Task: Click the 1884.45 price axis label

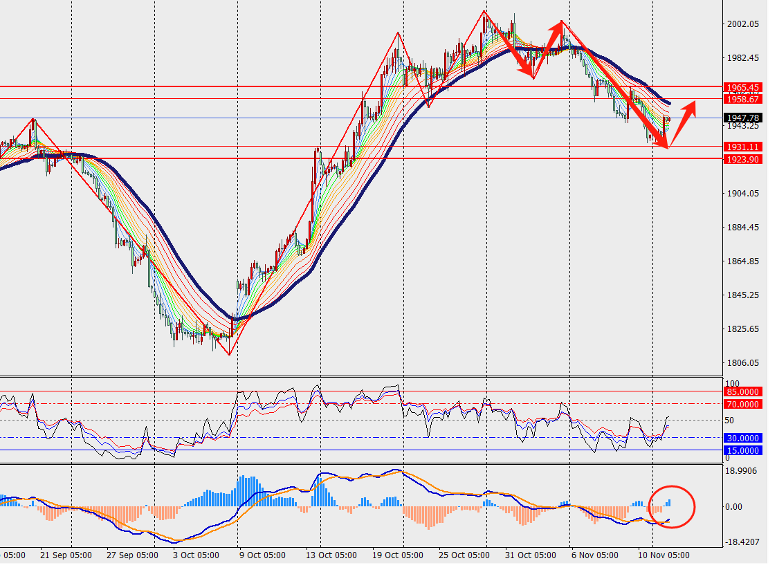Action: click(x=742, y=227)
